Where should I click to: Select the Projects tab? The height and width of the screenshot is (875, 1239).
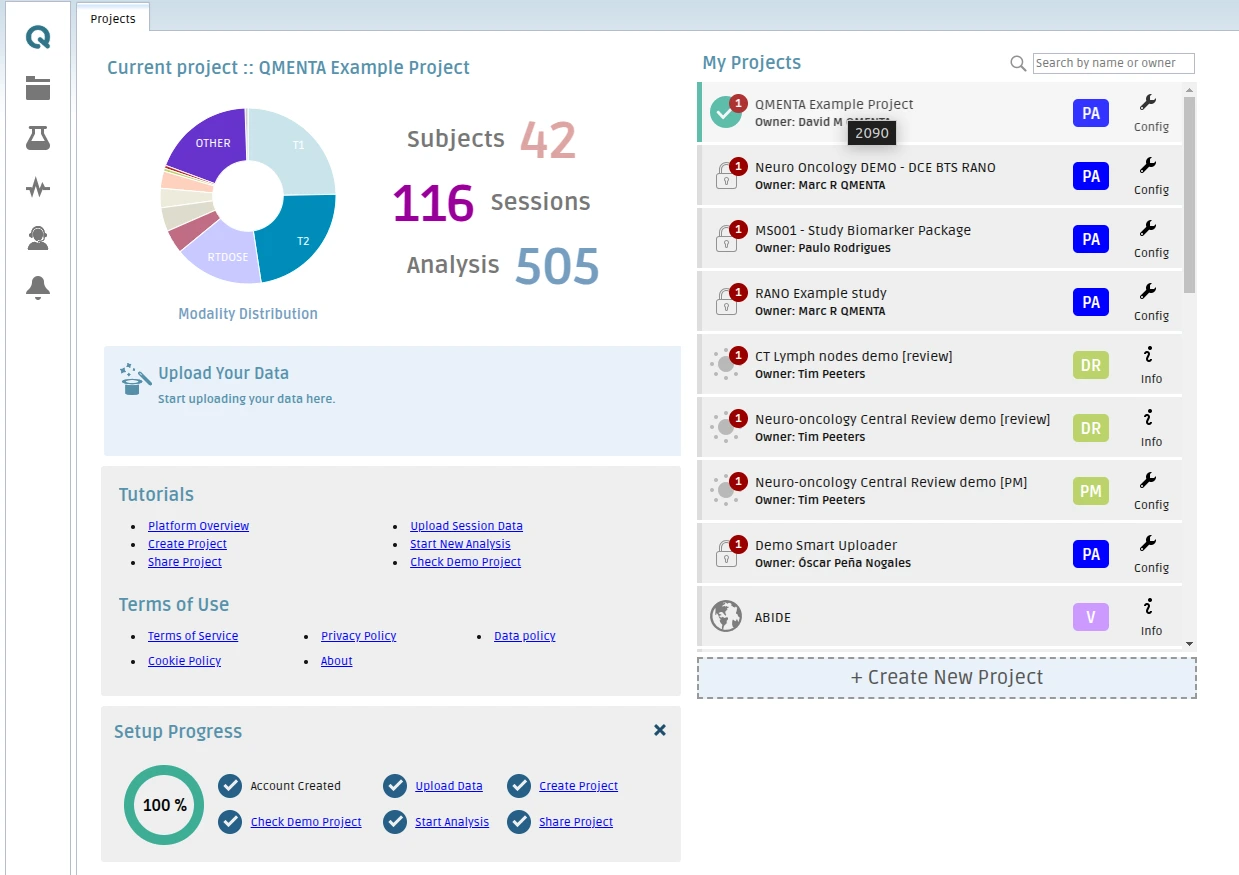[x=113, y=18]
